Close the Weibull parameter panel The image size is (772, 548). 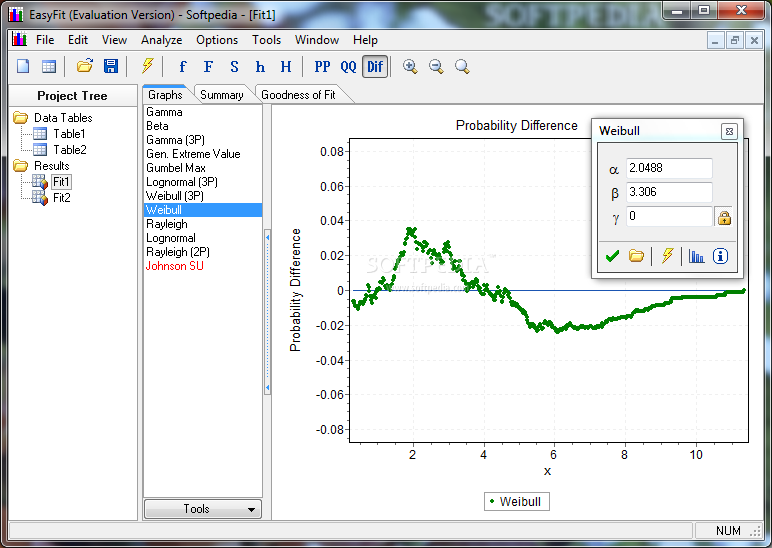tap(729, 131)
